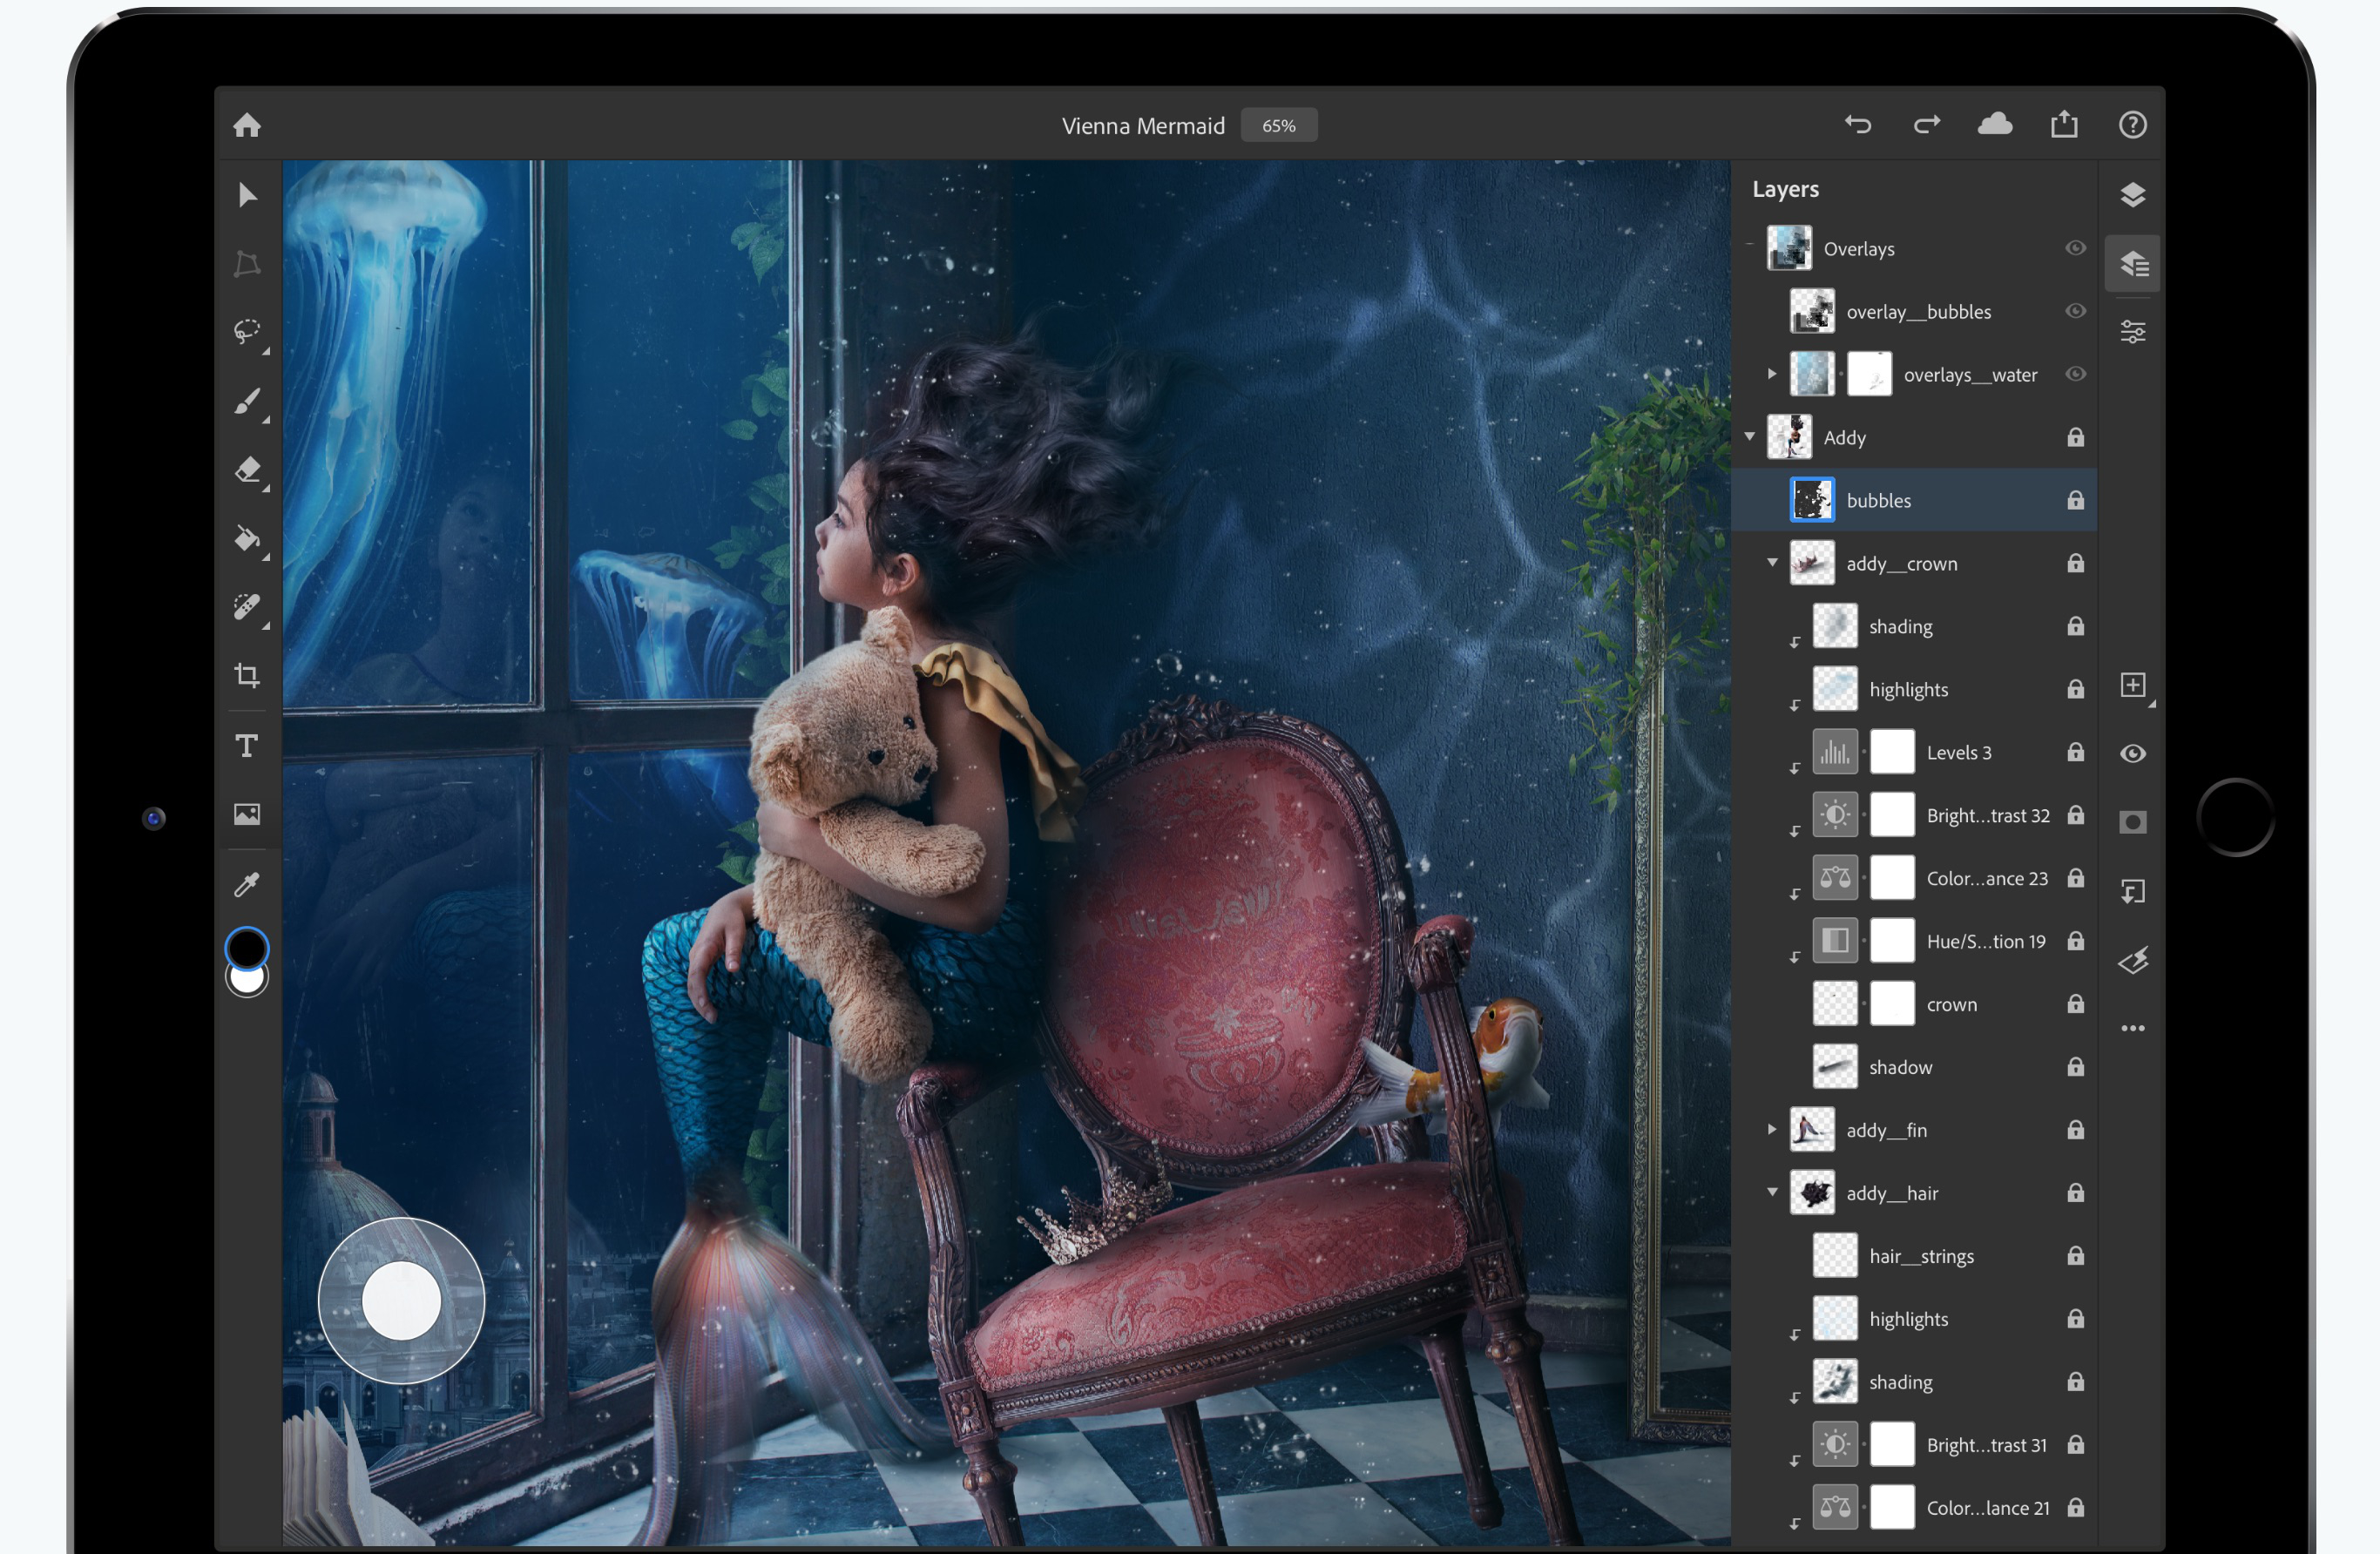Image resolution: width=2380 pixels, height=1554 pixels.
Task: Expand the addy__fin group
Action: click(1771, 1129)
